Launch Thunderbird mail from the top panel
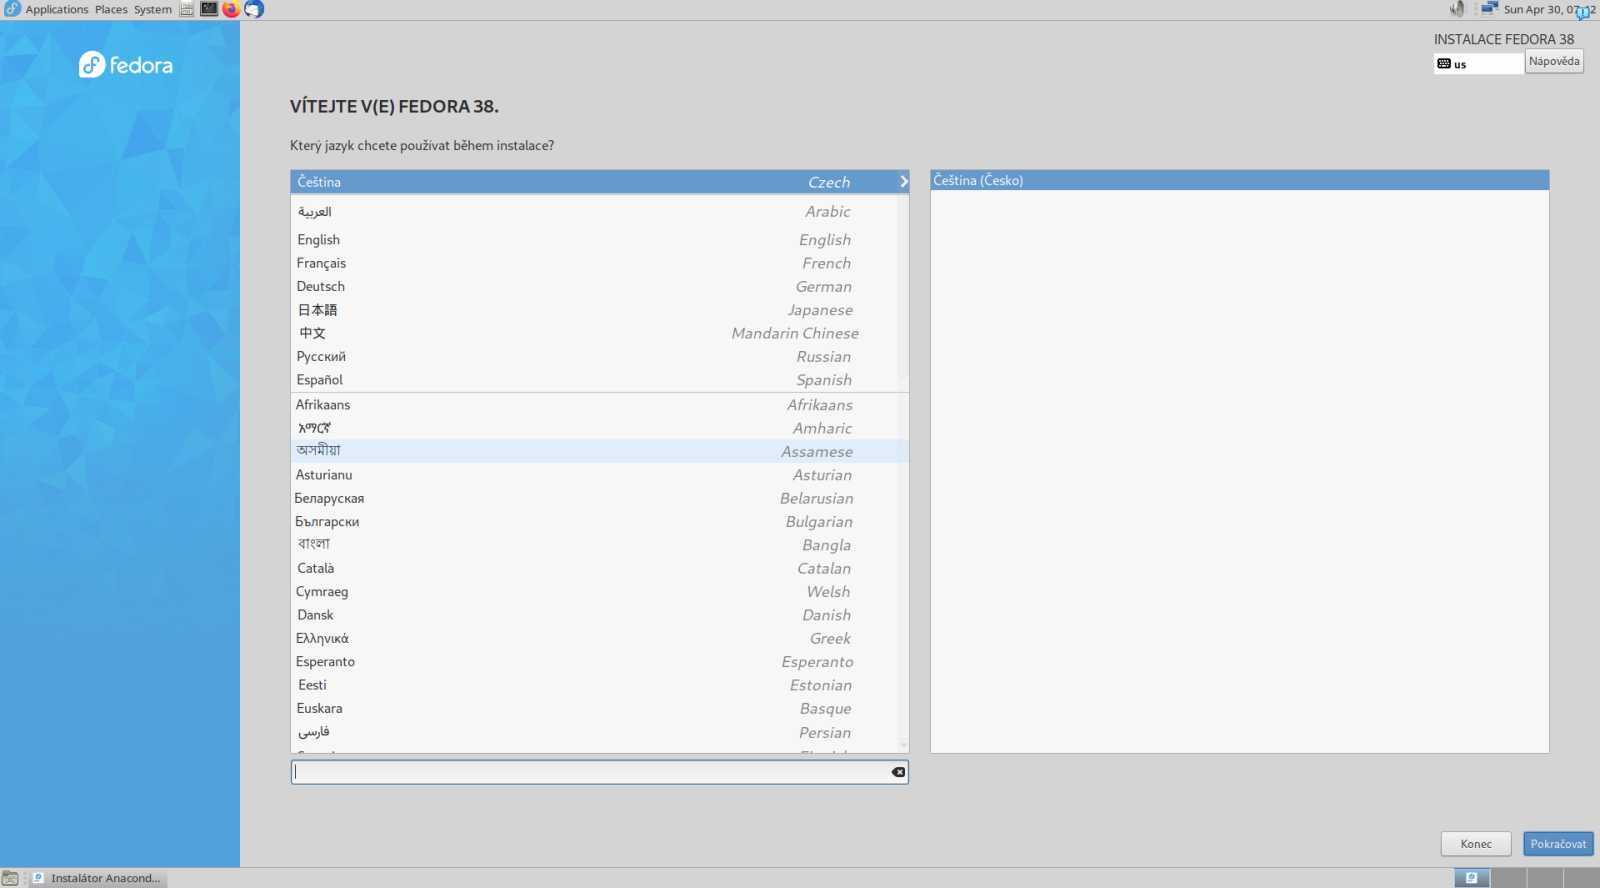The width and height of the screenshot is (1600, 888). (254, 9)
